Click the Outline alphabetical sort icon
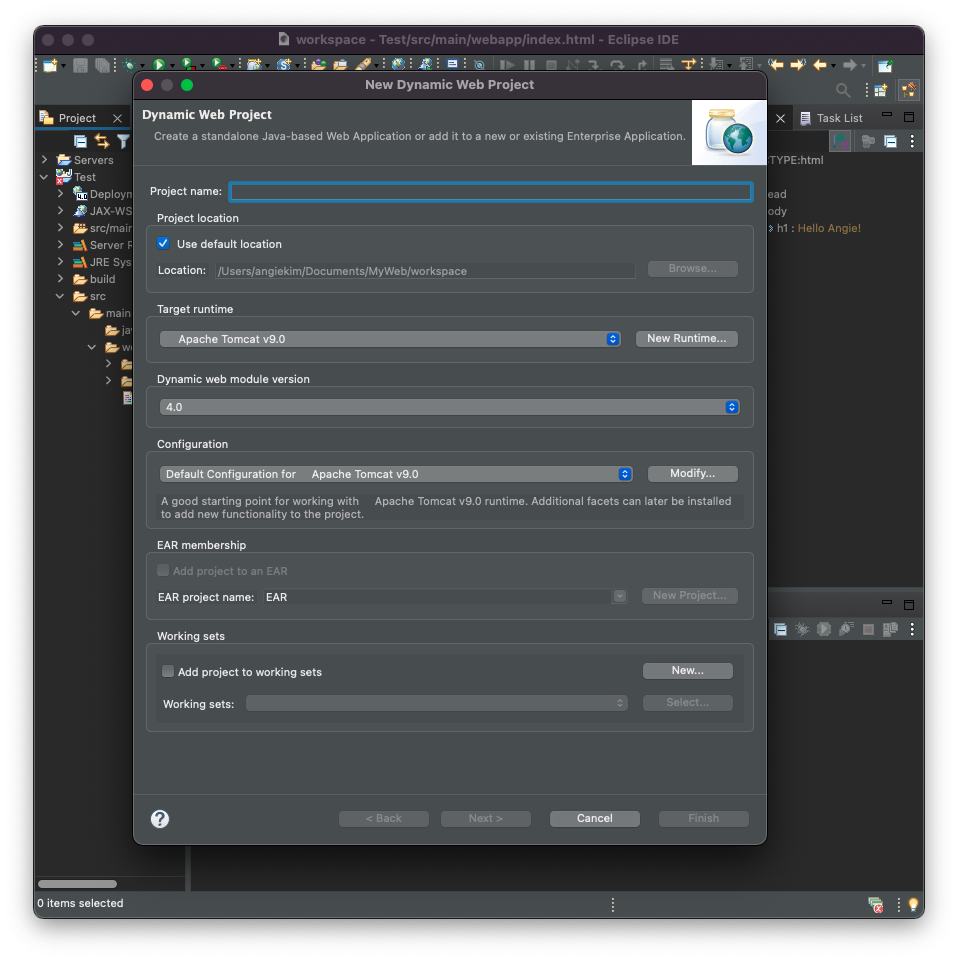 pyautogui.click(x=840, y=141)
